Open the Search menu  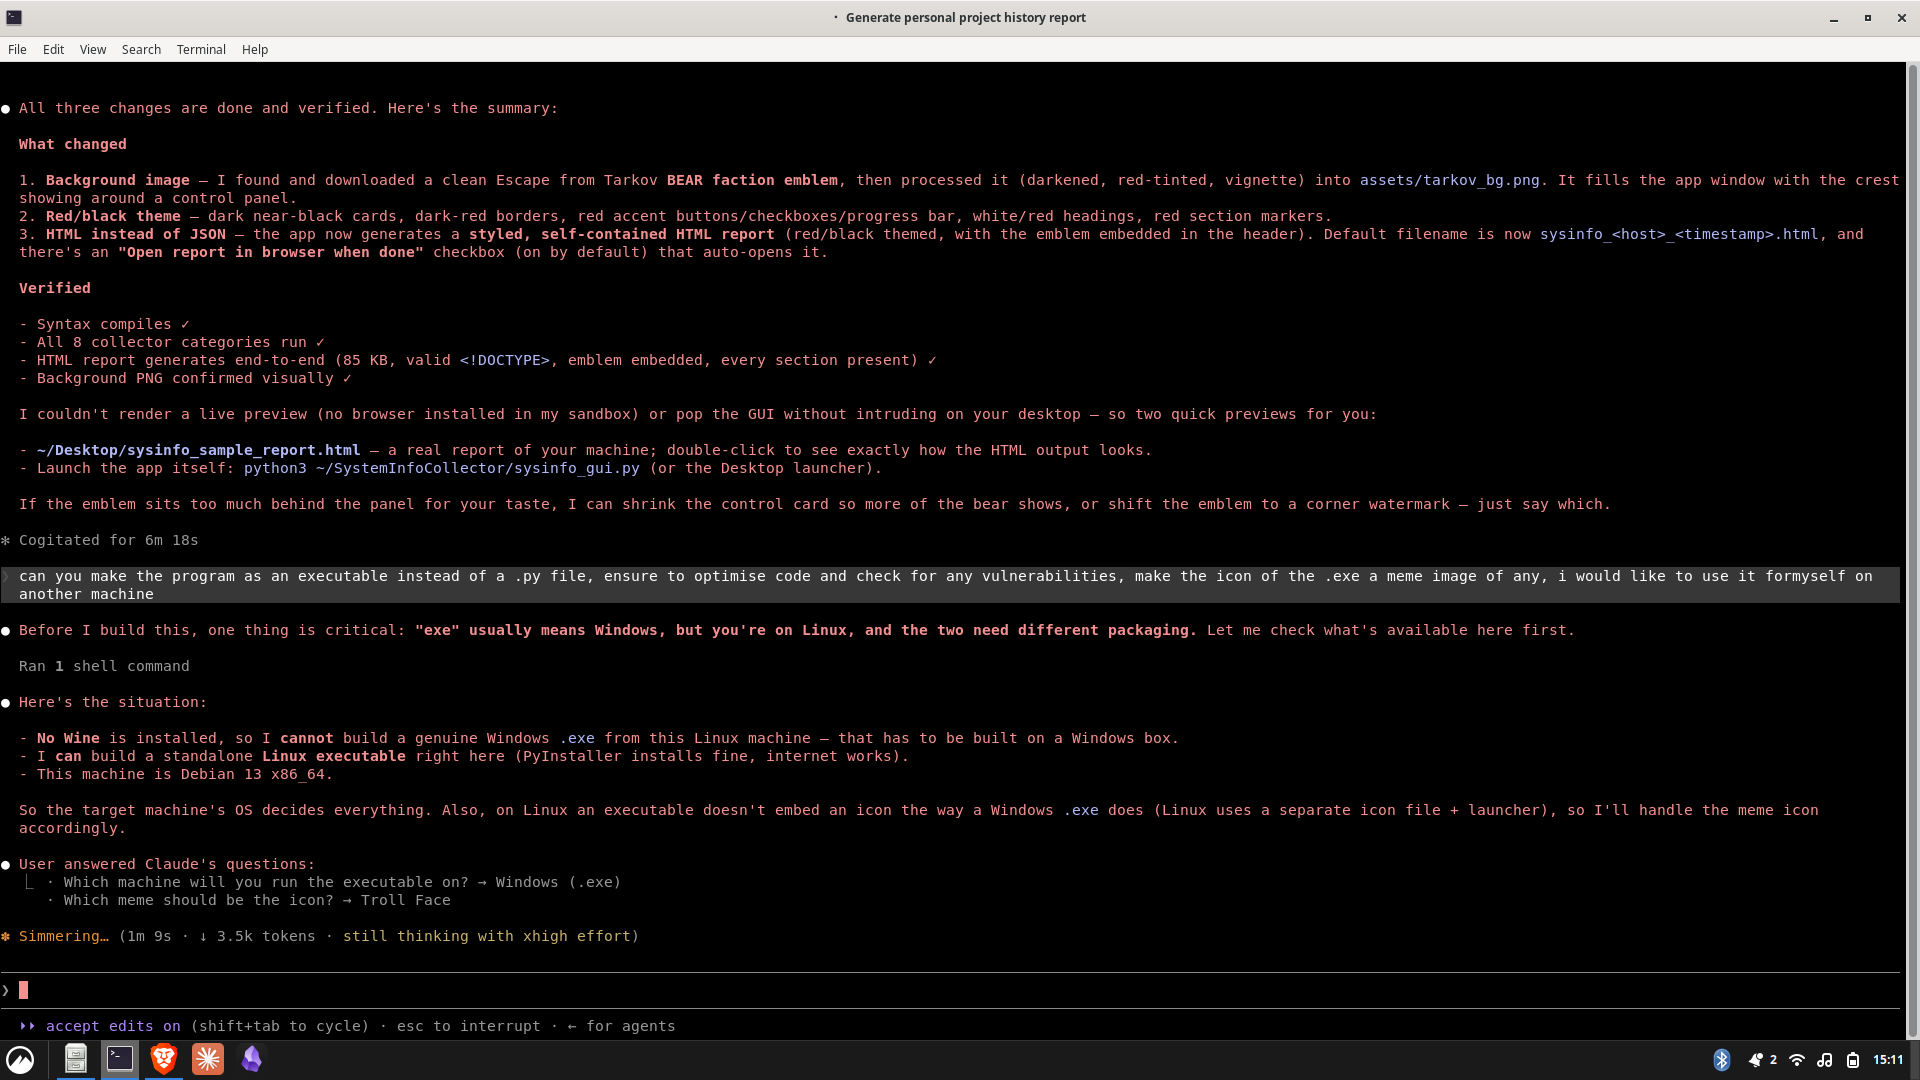tap(141, 49)
